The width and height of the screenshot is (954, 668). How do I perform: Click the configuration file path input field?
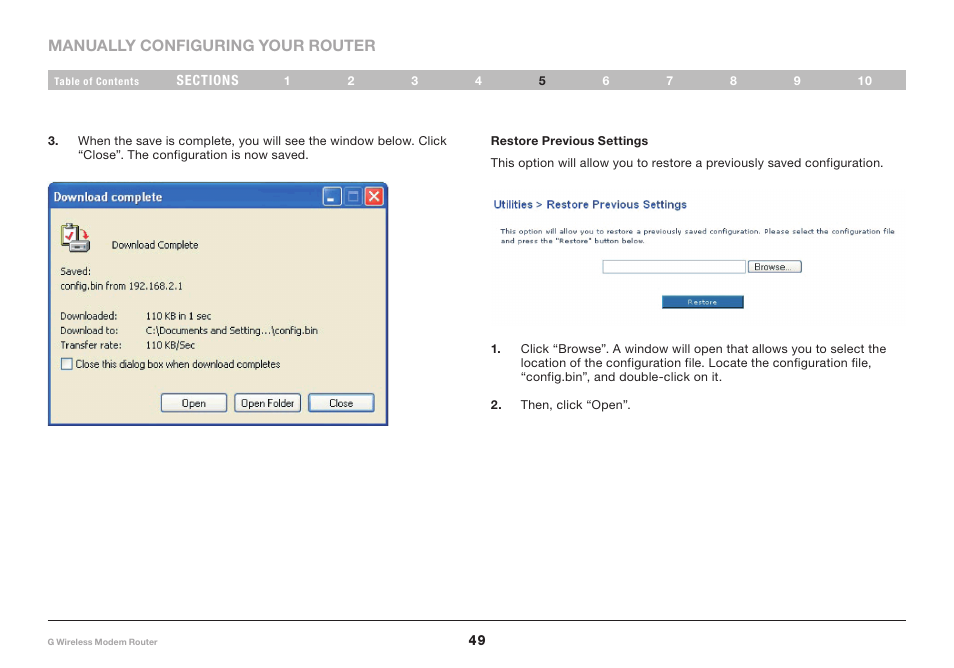pyautogui.click(x=674, y=266)
